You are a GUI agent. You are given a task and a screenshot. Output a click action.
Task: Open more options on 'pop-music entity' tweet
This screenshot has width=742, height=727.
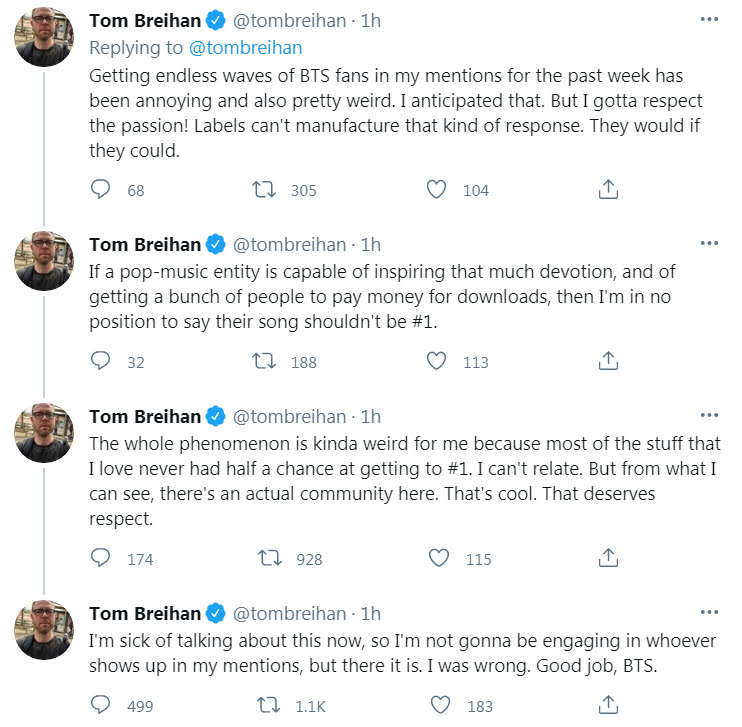[709, 243]
